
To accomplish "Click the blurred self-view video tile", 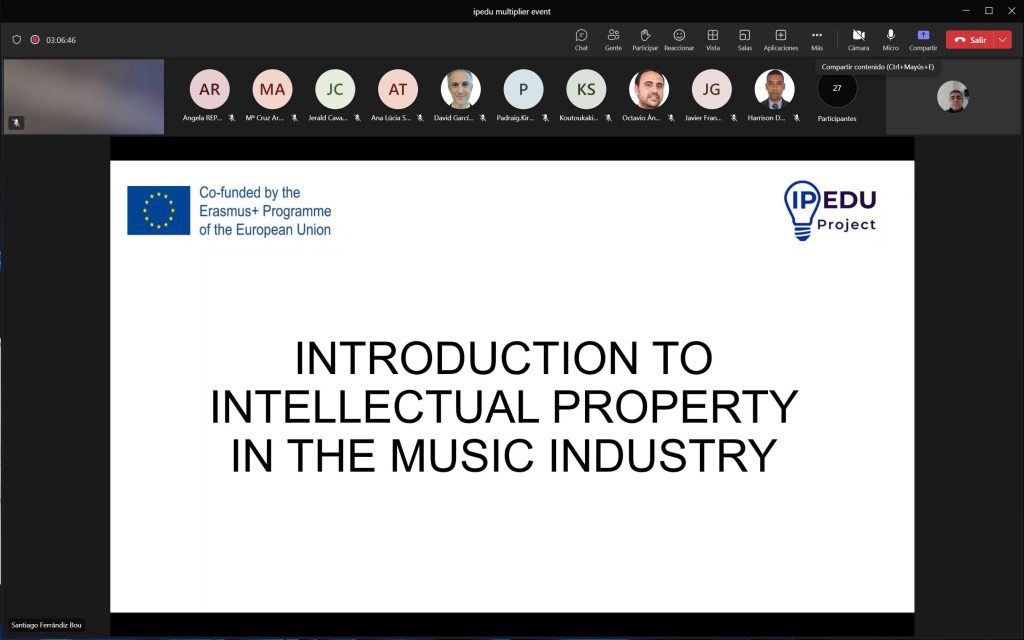I will coord(84,96).
